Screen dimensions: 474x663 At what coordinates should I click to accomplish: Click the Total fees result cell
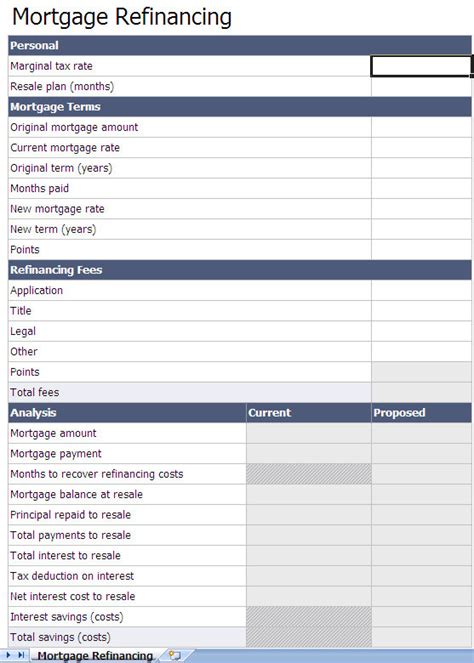(421, 392)
